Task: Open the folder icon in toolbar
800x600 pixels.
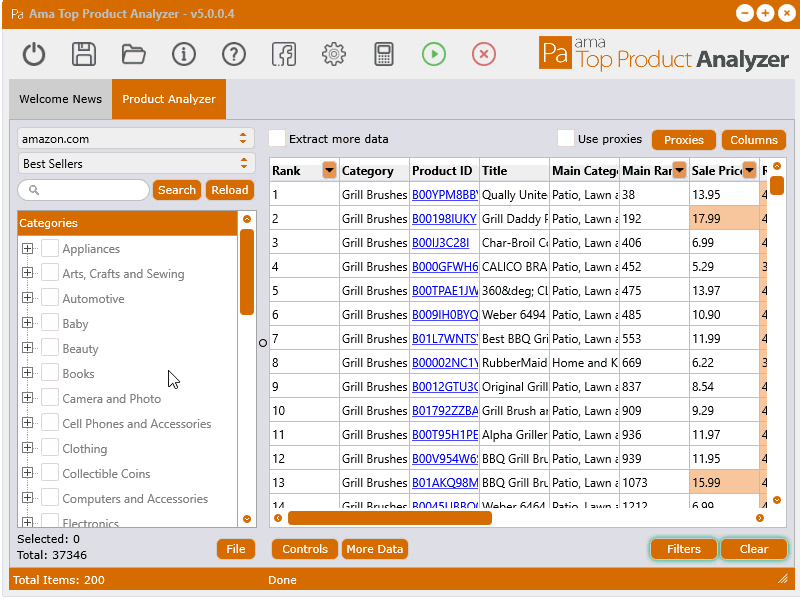Action: pos(134,54)
